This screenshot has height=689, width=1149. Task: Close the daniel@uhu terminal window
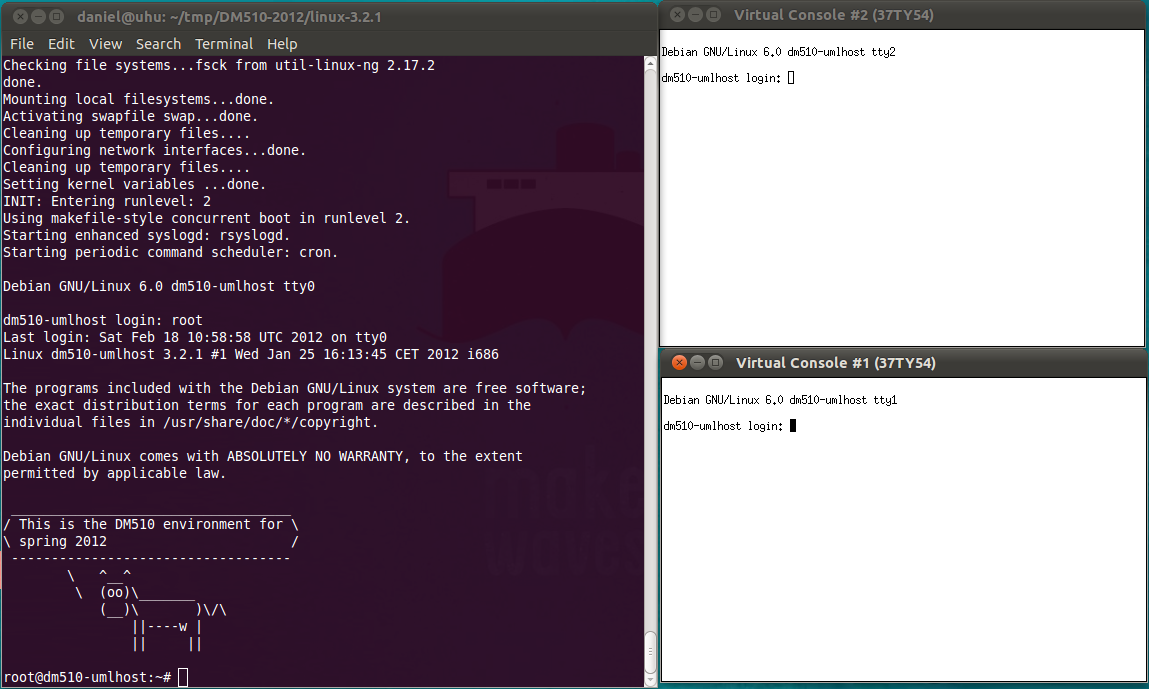pos(15,17)
